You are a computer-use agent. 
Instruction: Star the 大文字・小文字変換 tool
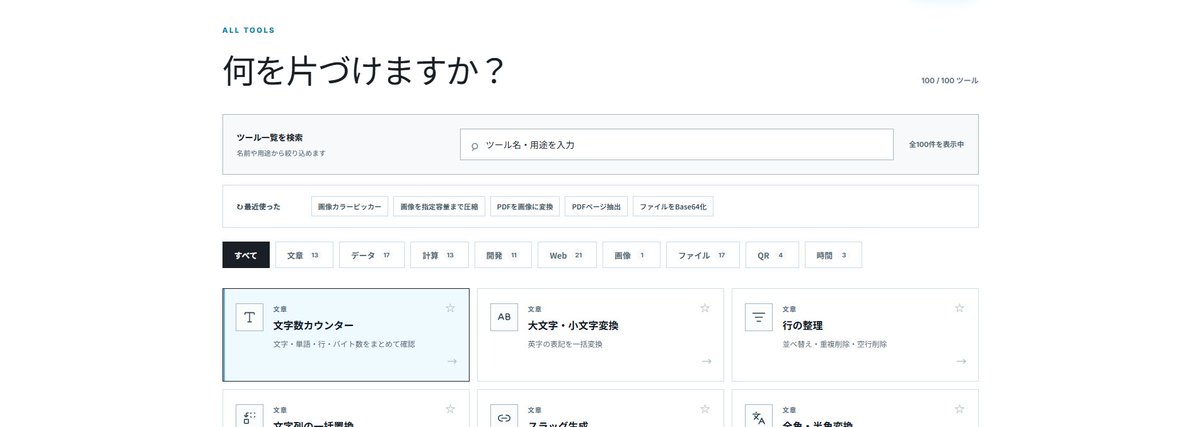[x=705, y=308]
